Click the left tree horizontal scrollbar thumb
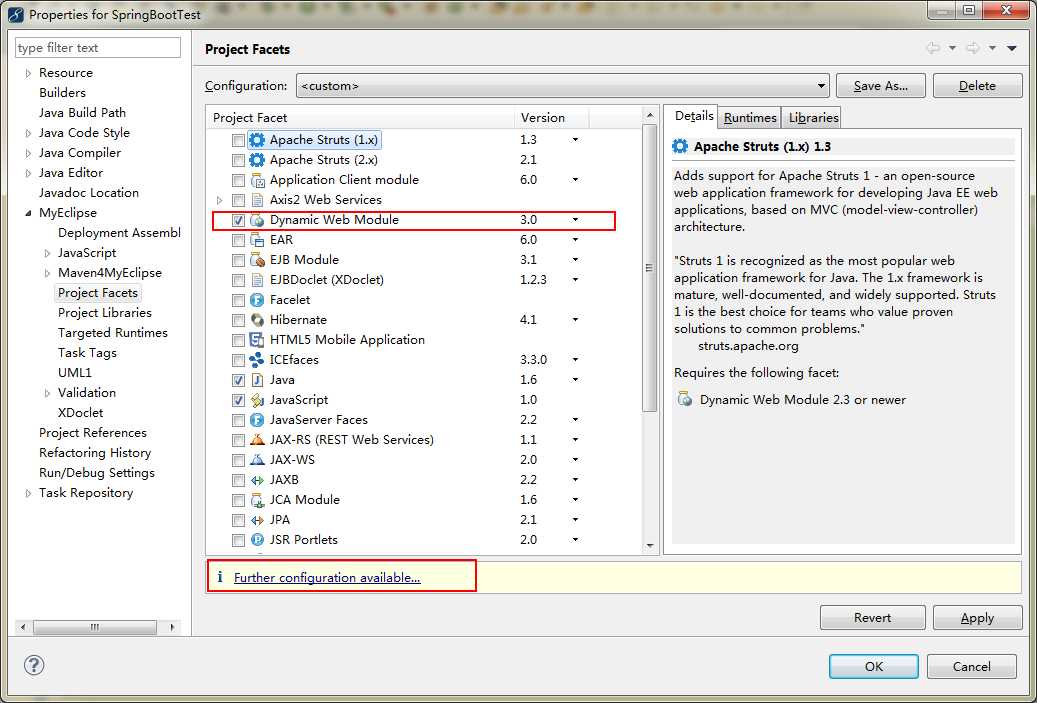Image resolution: width=1037 pixels, height=703 pixels. 95,626
